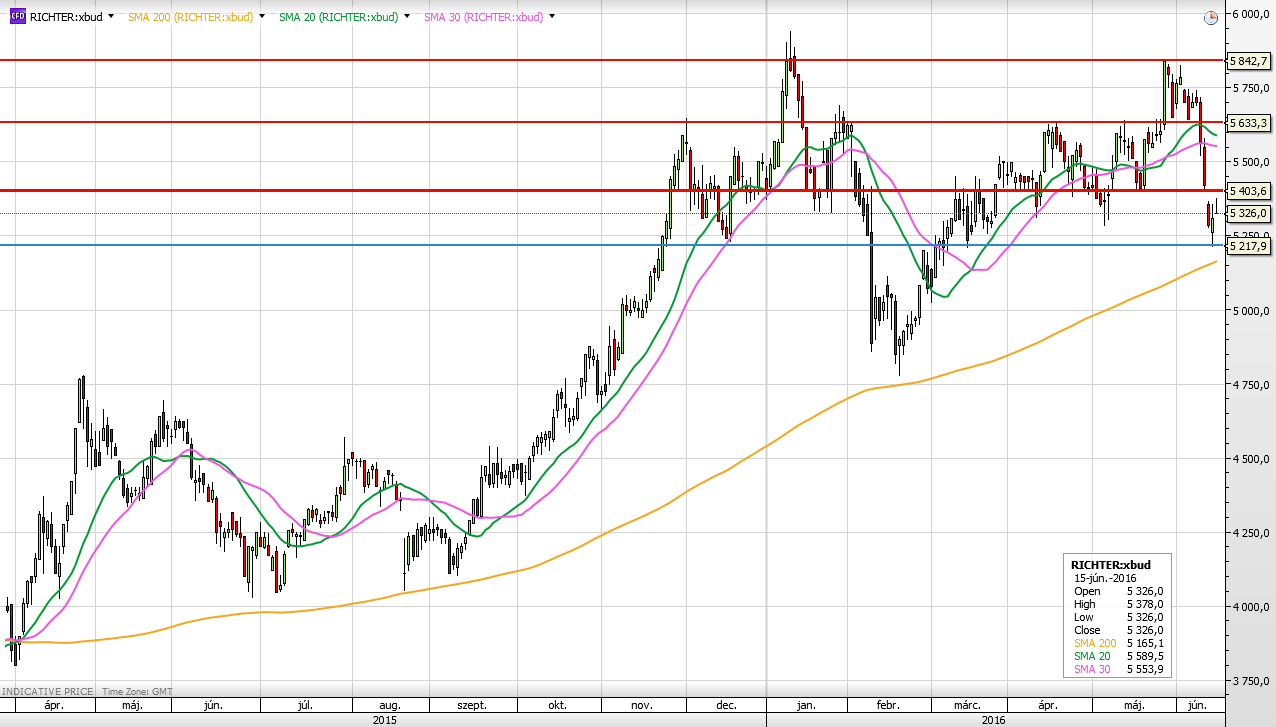Select the 4 000,0 price axis label
The height and width of the screenshot is (727, 1276).
(x=1250, y=607)
